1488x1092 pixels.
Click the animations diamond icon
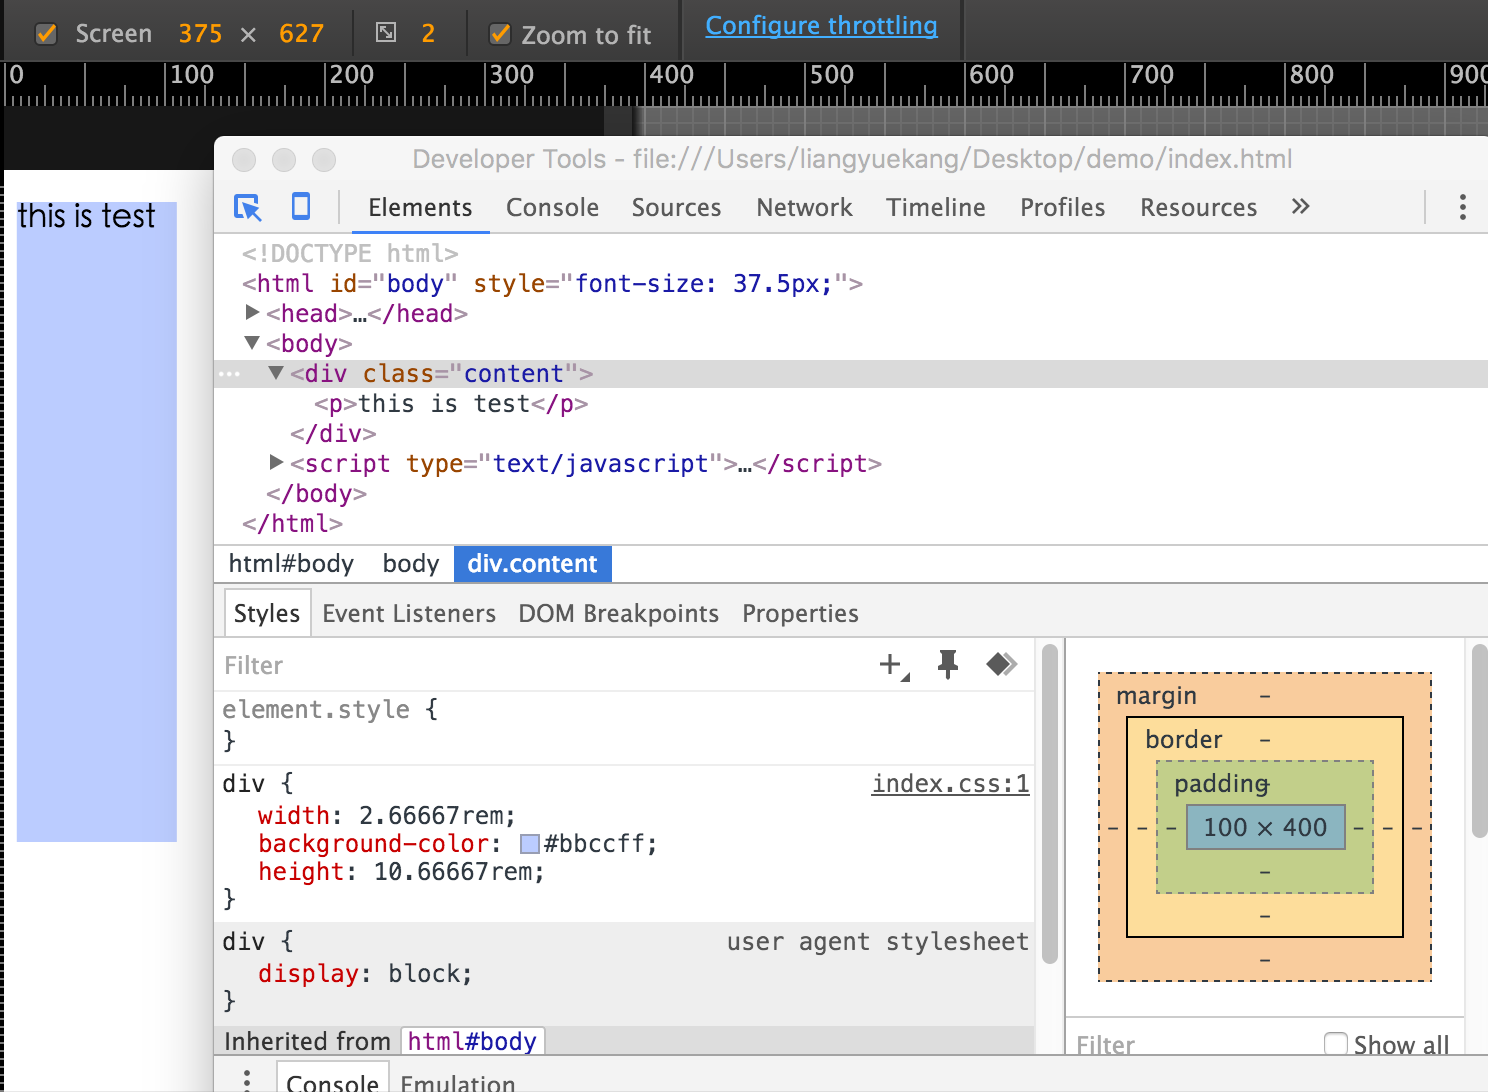(1001, 664)
